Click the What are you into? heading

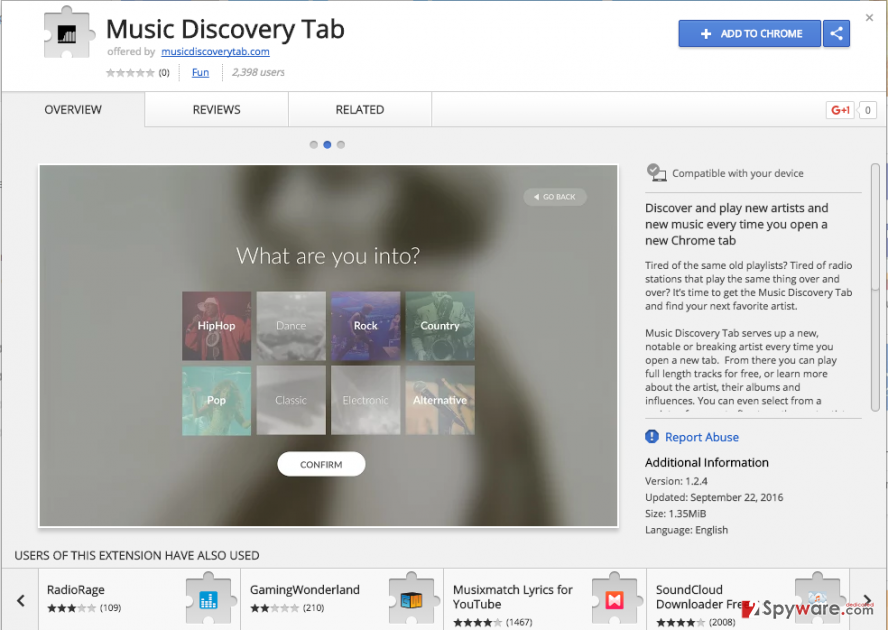click(x=328, y=256)
